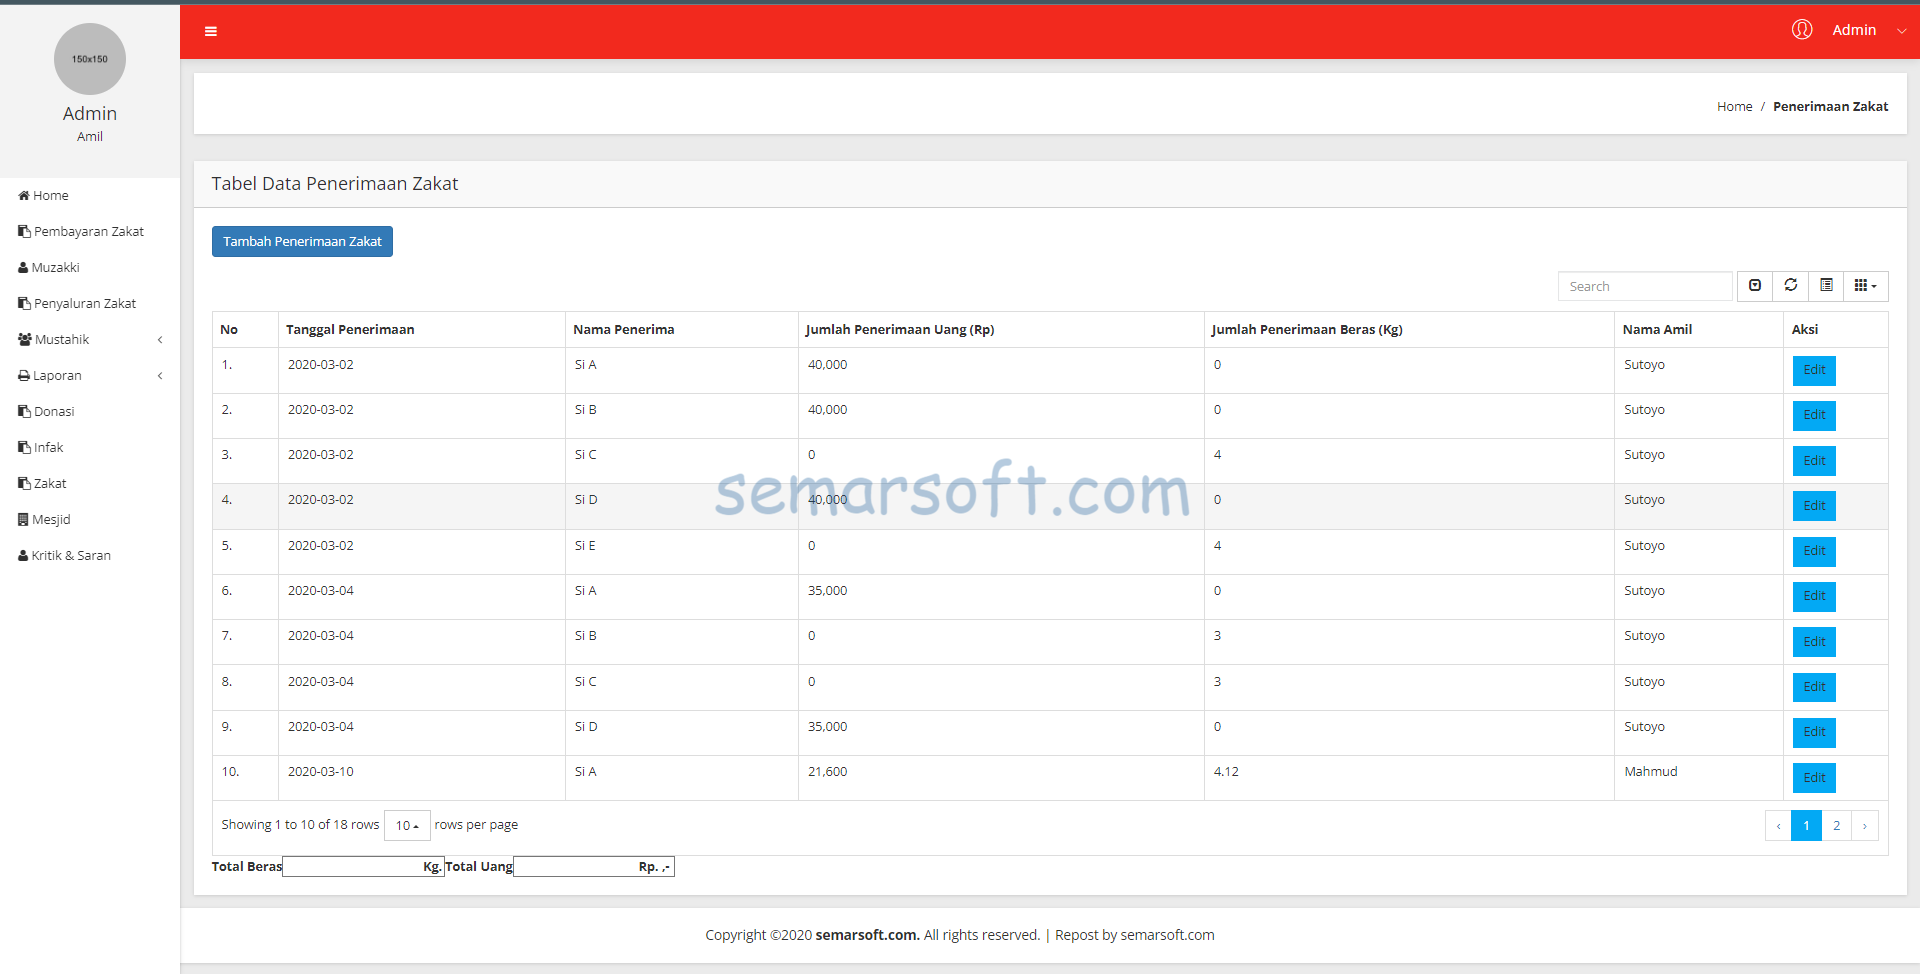The width and height of the screenshot is (1920, 974).
Task: Toggle the Mesjid sidebar entry
Action: point(51,519)
